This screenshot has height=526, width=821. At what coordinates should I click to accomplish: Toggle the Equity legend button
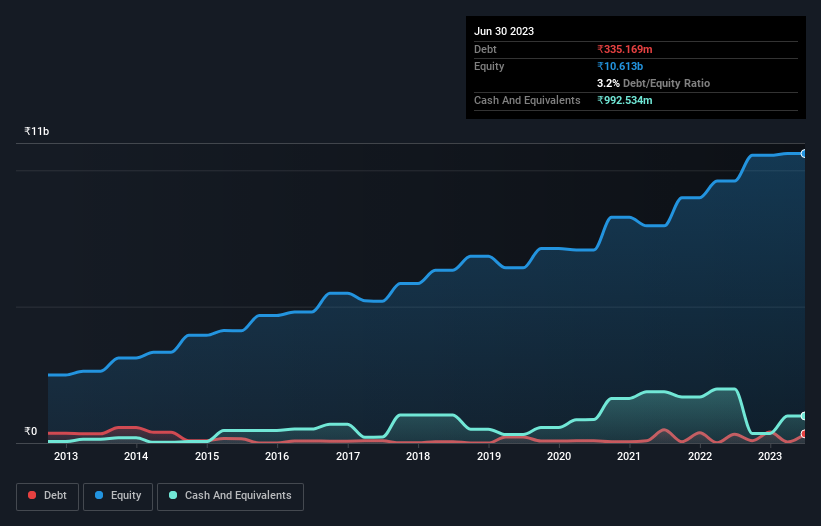pyautogui.click(x=118, y=496)
